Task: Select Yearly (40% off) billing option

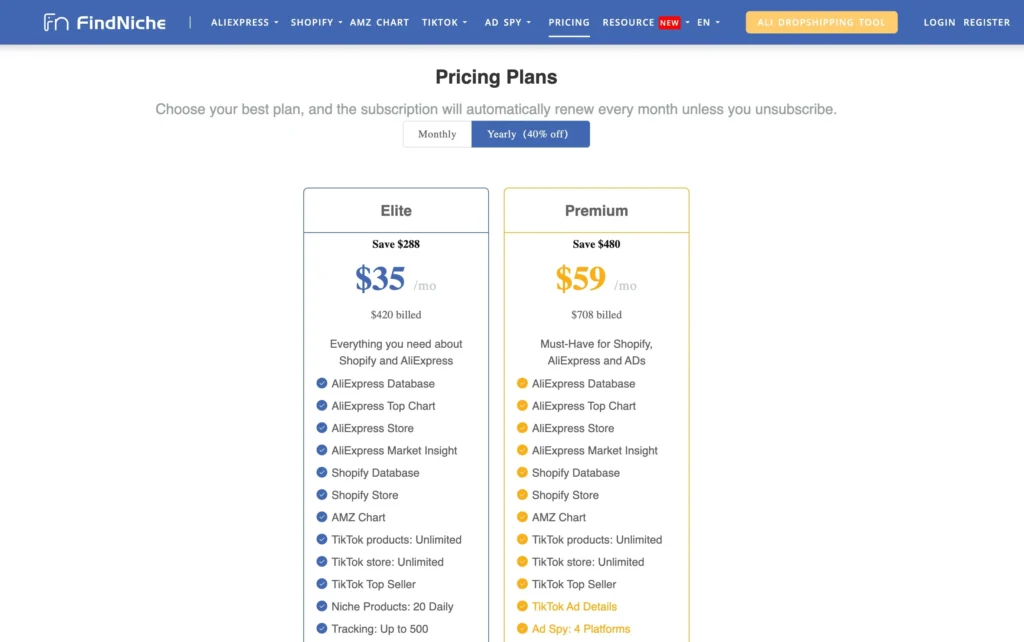Action: (x=530, y=134)
